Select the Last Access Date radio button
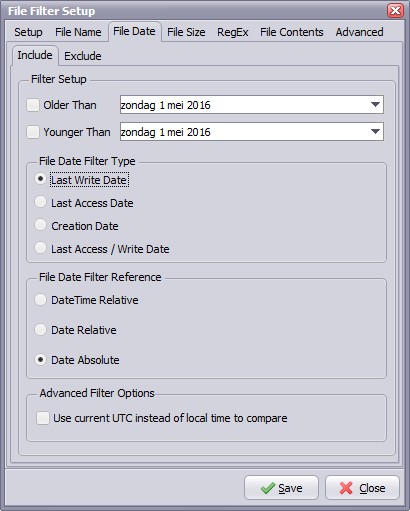 coord(40,202)
